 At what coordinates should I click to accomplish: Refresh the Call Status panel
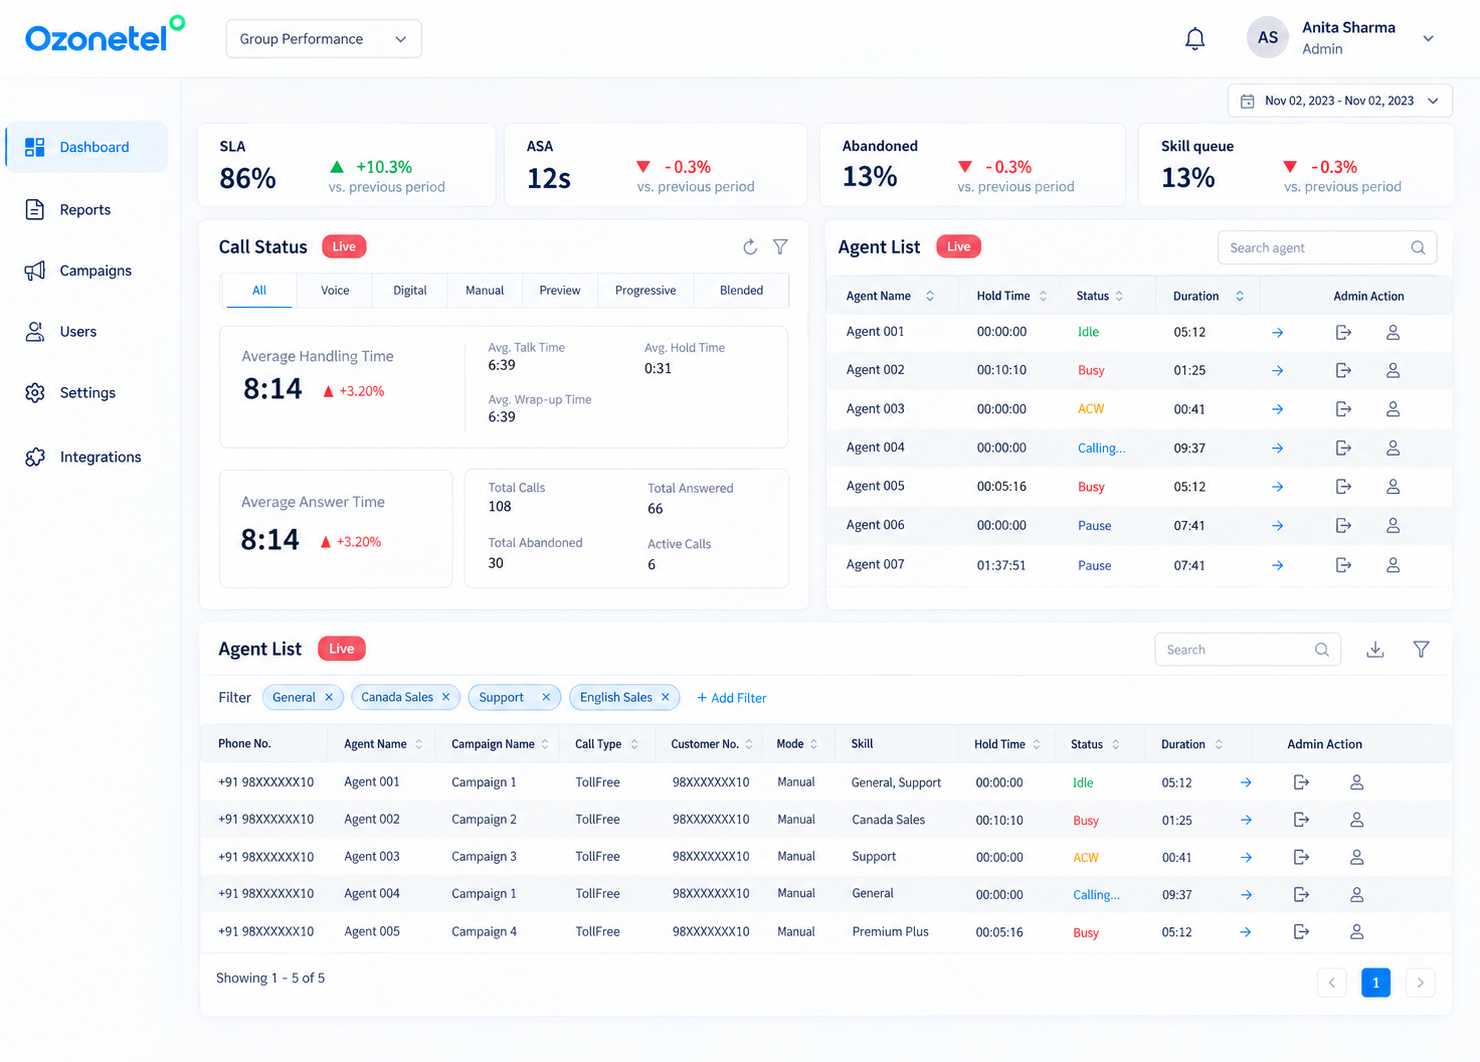pos(750,247)
